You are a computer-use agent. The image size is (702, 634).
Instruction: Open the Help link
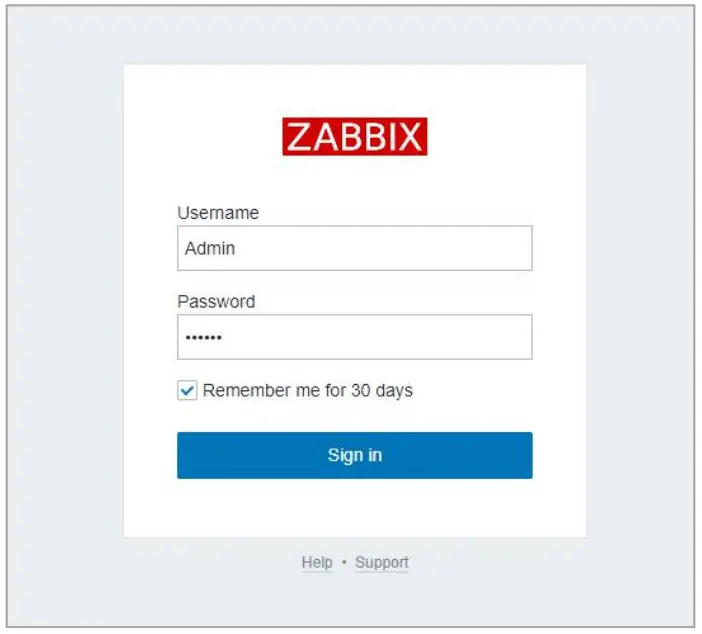[316, 563]
